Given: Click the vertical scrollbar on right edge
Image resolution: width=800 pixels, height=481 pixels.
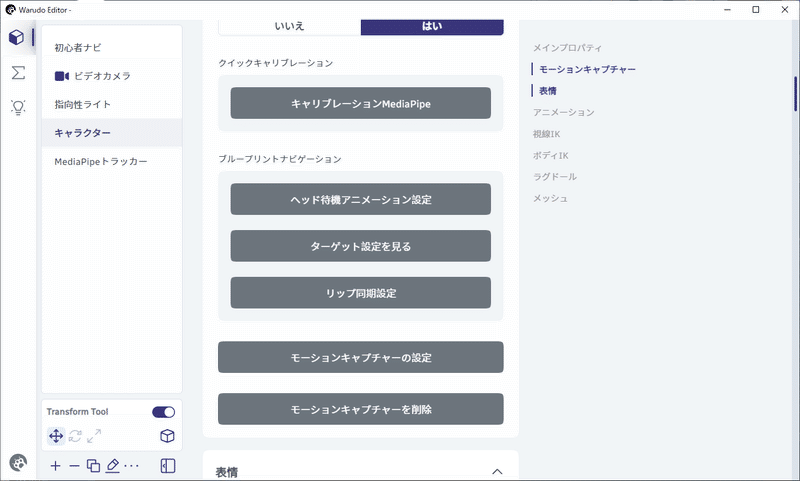Looking at the screenshot, I should pyautogui.click(x=795, y=93).
